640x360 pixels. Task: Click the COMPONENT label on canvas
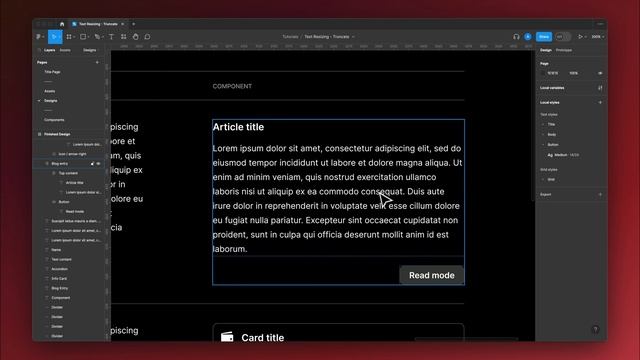pyautogui.click(x=232, y=86)
